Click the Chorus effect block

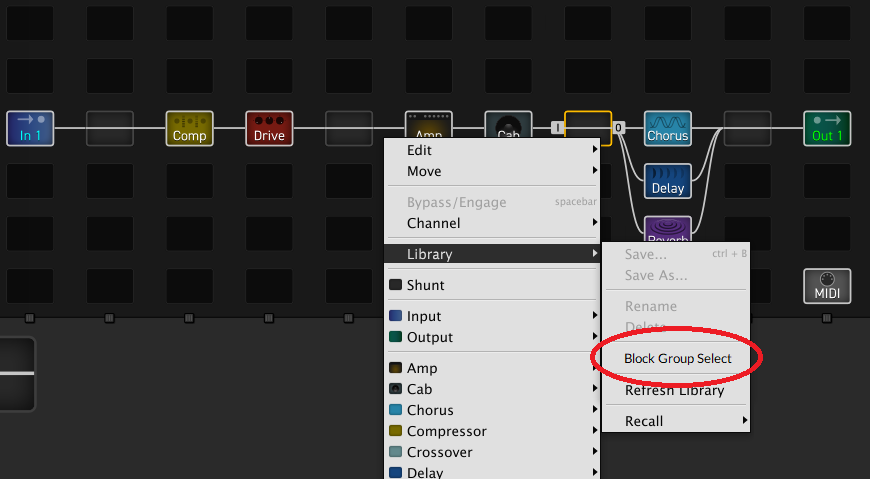[667, 129]
